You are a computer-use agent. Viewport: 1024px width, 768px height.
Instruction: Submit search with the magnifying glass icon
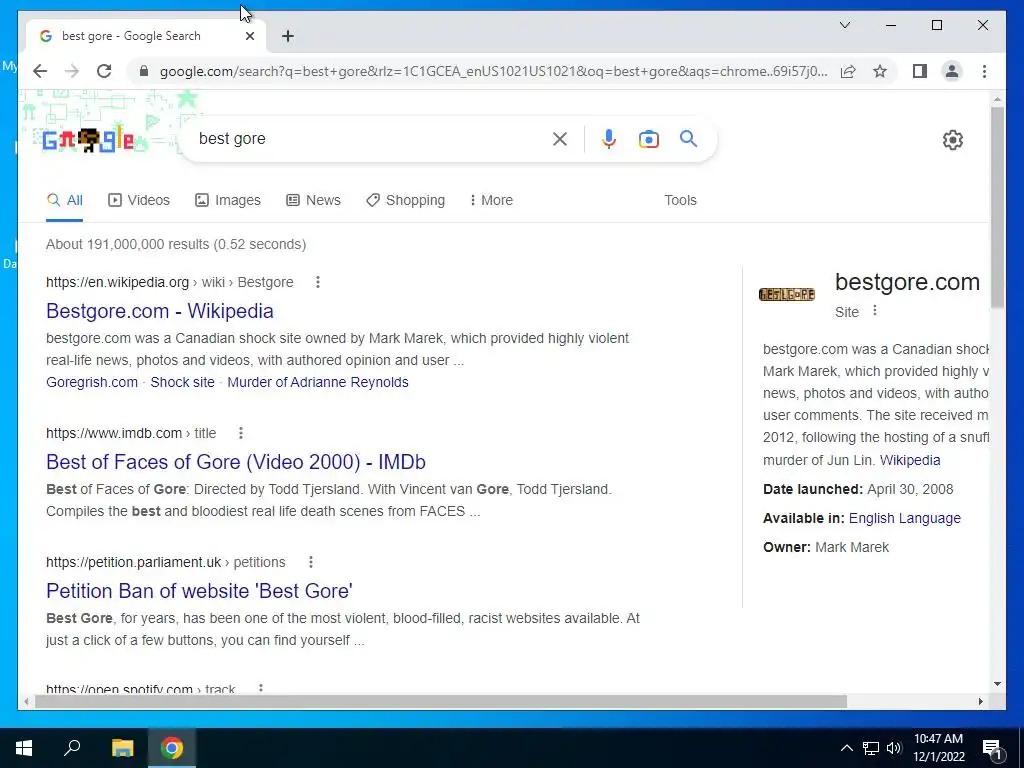[x=688, y=138]
